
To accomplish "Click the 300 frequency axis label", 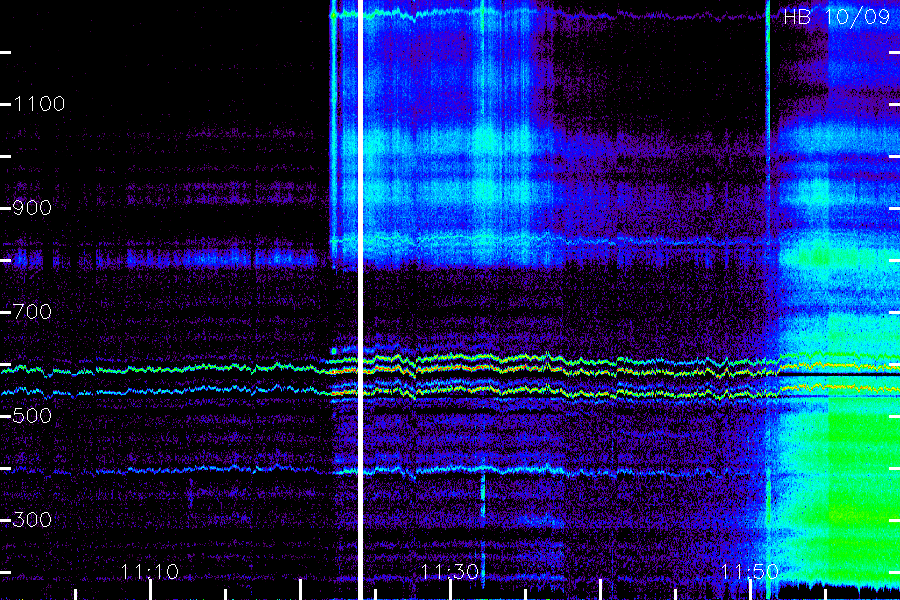I will (32, 520).
